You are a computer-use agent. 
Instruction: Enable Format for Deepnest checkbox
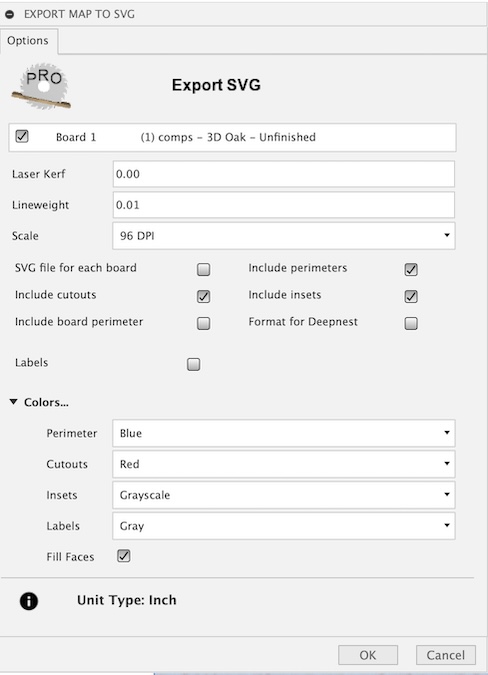[x=411, y=323]
